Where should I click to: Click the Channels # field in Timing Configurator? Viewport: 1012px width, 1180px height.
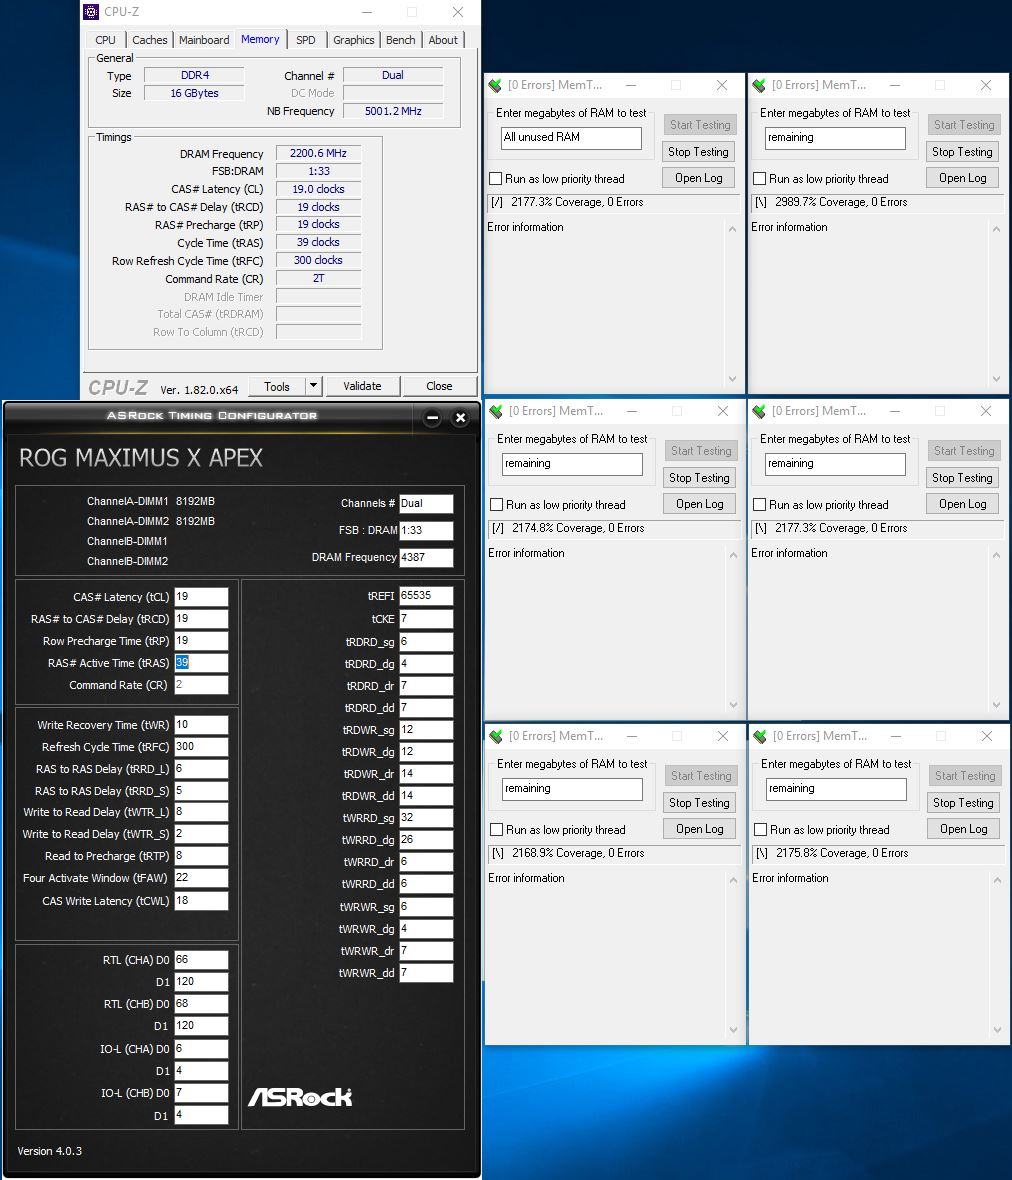coord(426,503)
